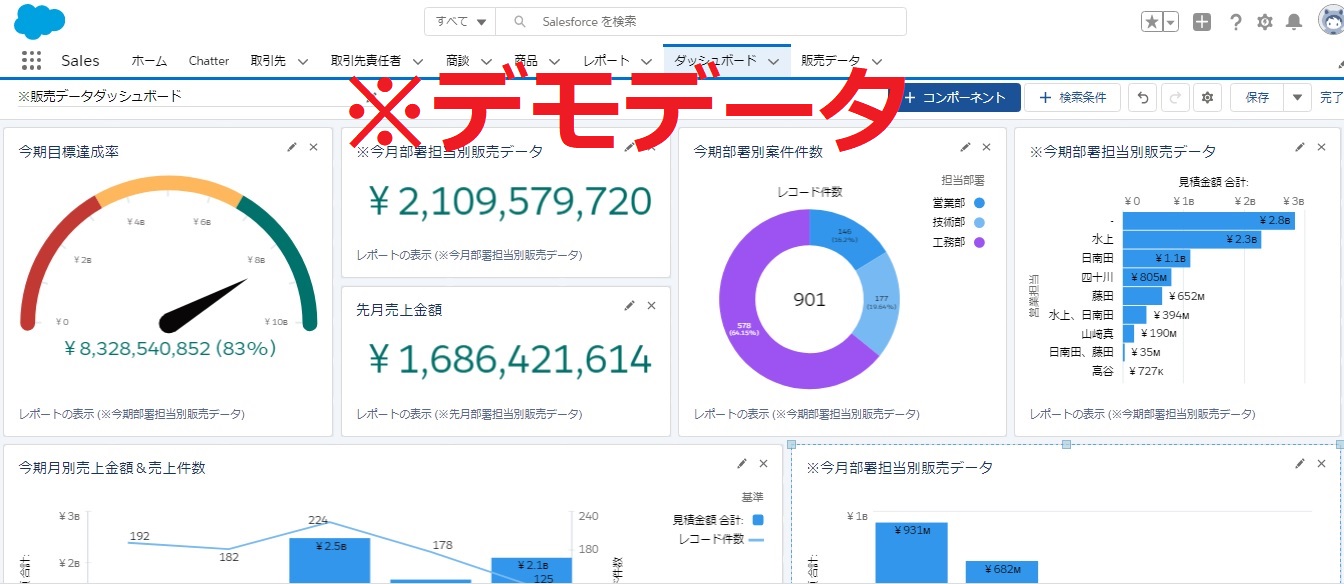Screen dimensions: 1344x584
Task: Open dashboard properties gear icon
Action: 1208,97
